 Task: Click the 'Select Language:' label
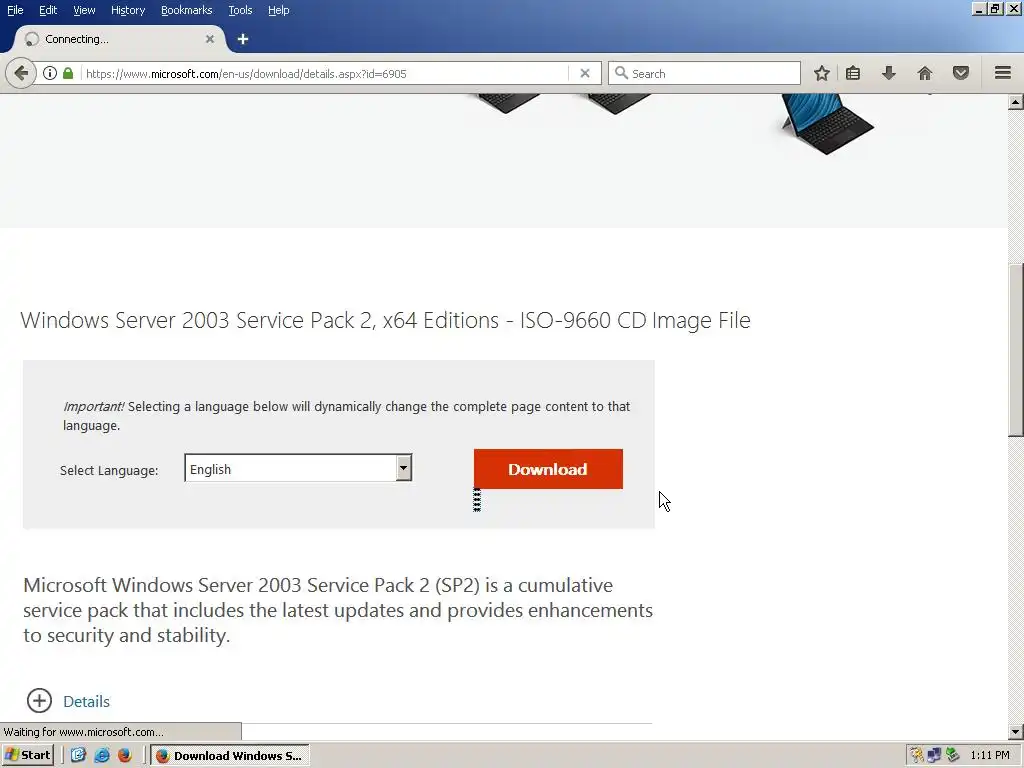click(x=109, y=470)
